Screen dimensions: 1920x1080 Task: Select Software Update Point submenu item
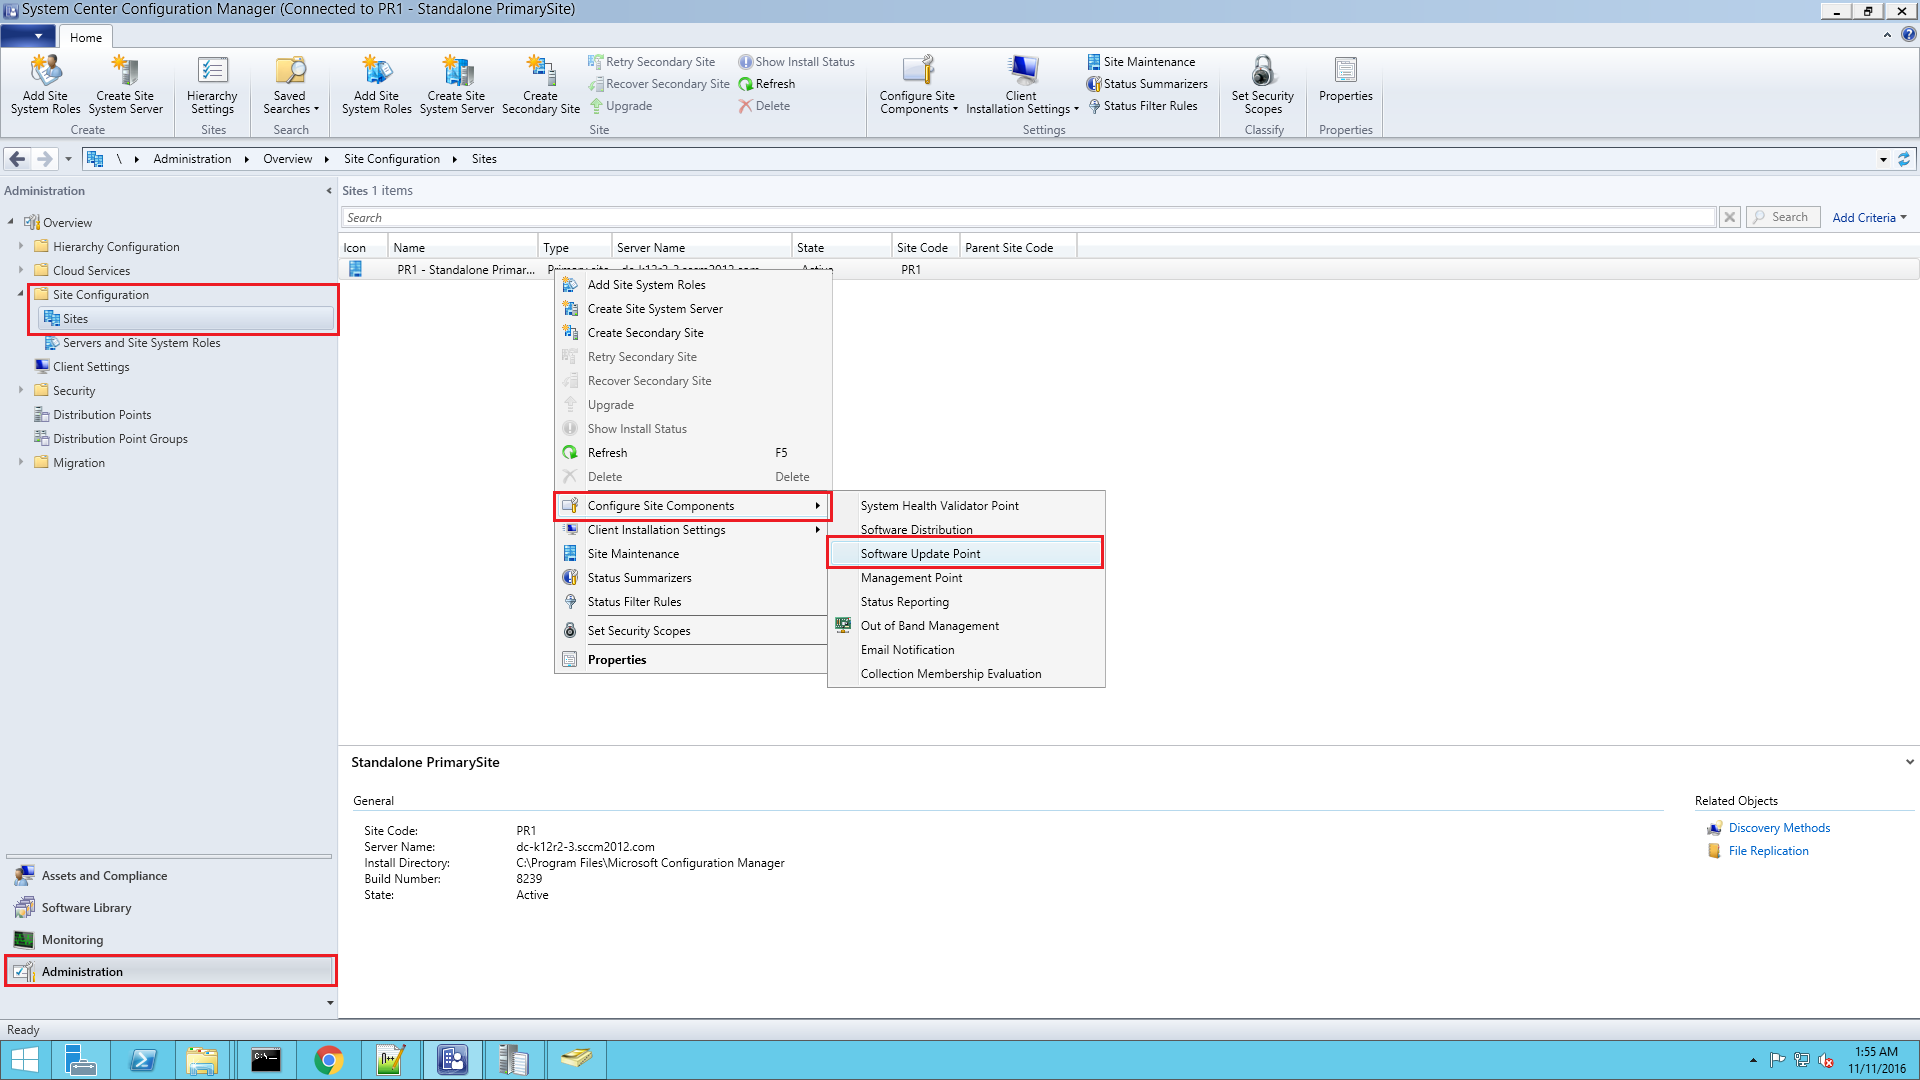(x=920, y=554)
